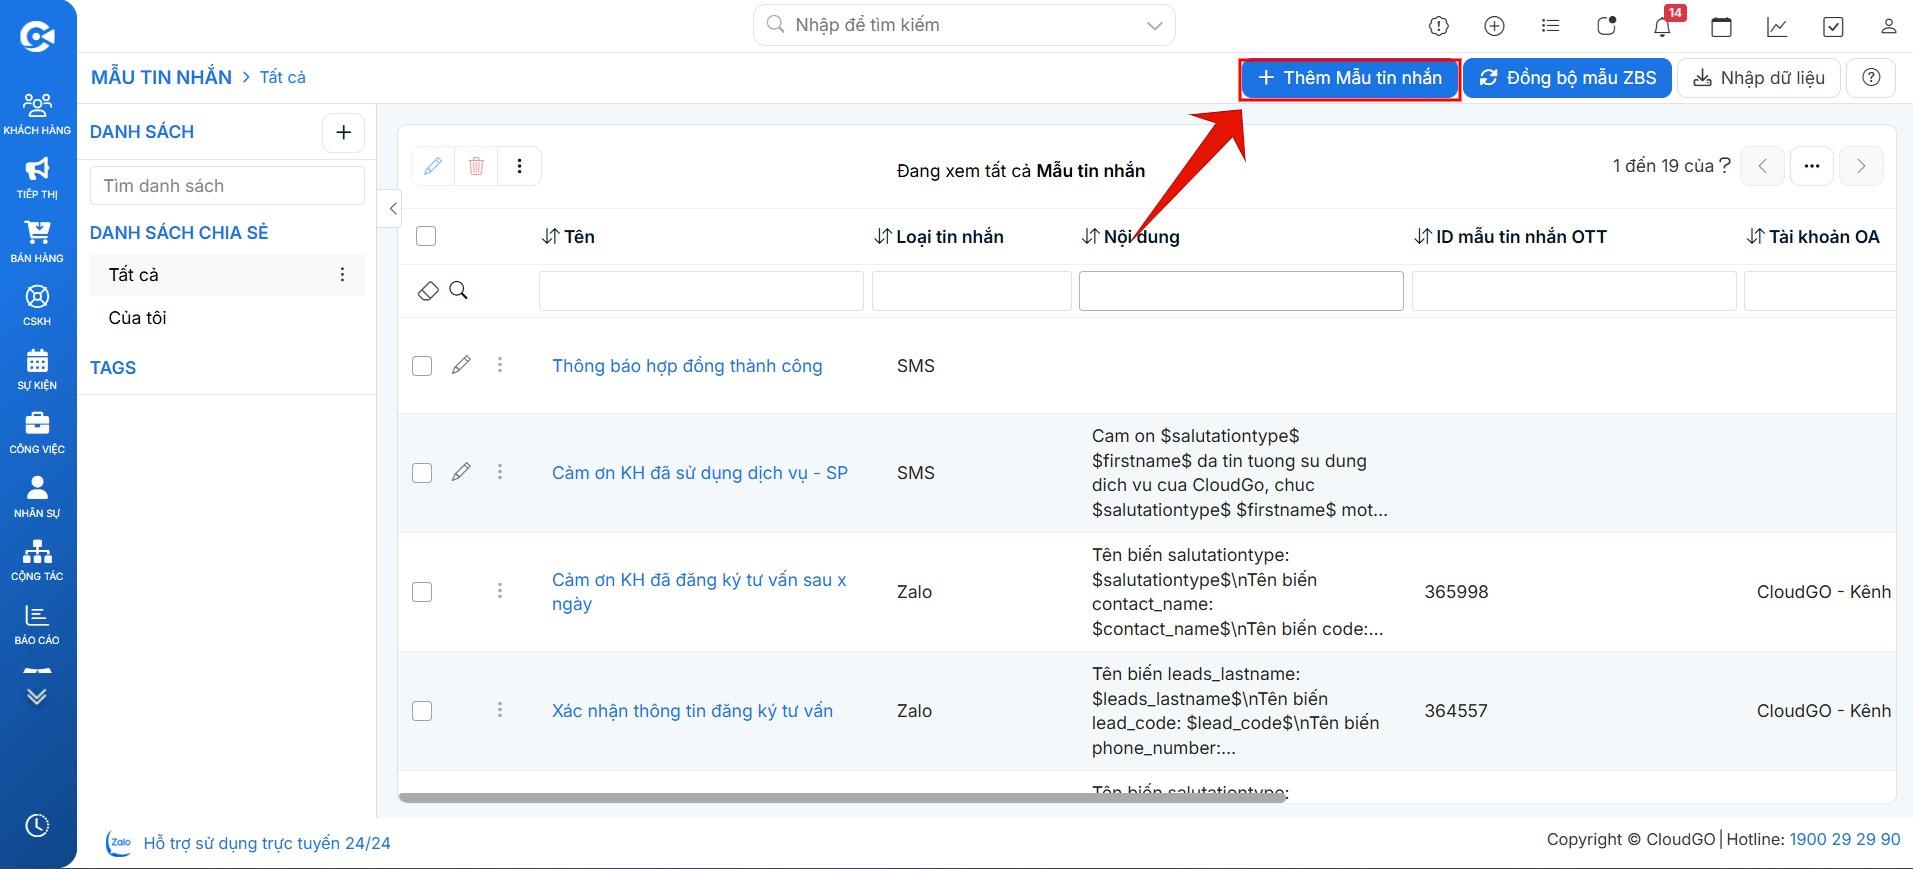Click the CloudGO logo icon
This screenshot has width=1913, height=869.
pos(37,36)
